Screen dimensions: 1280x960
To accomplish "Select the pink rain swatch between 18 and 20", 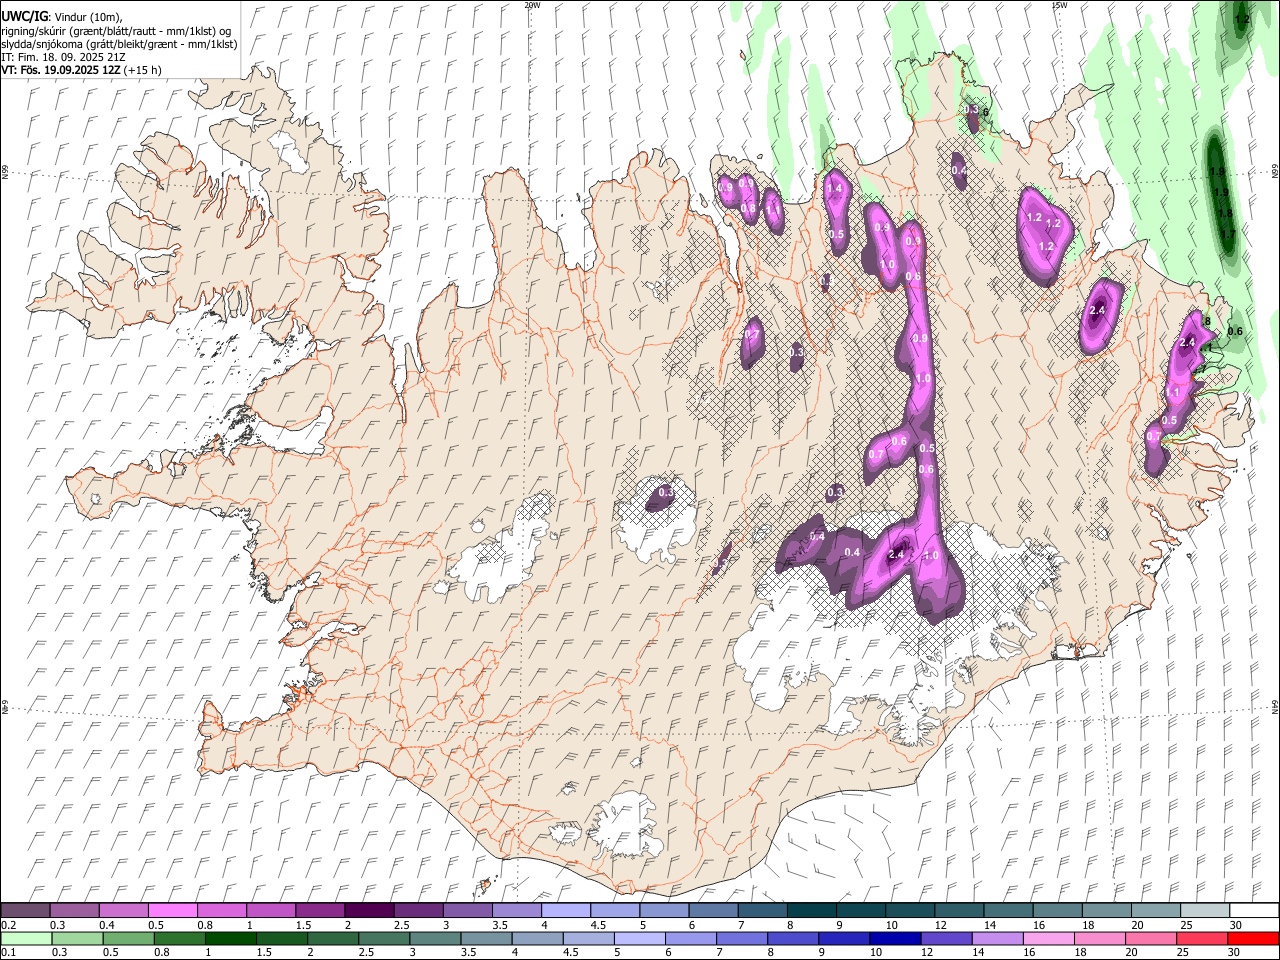I will coord(1098,939).
